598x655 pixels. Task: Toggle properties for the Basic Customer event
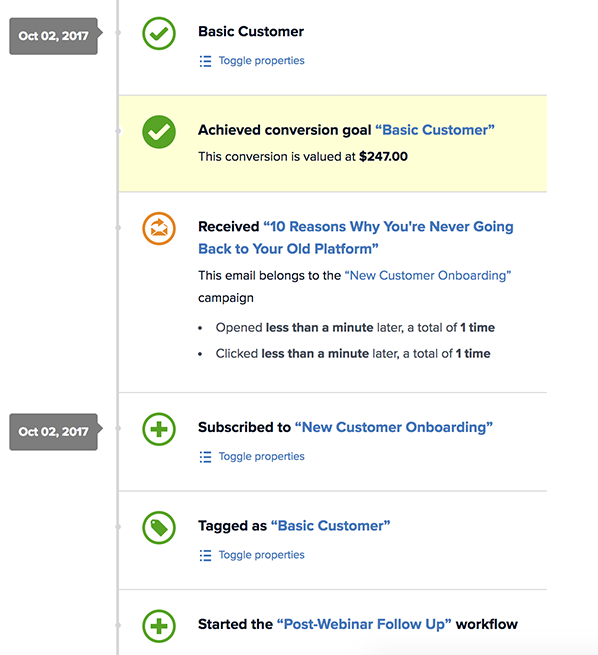pos(261,61)
